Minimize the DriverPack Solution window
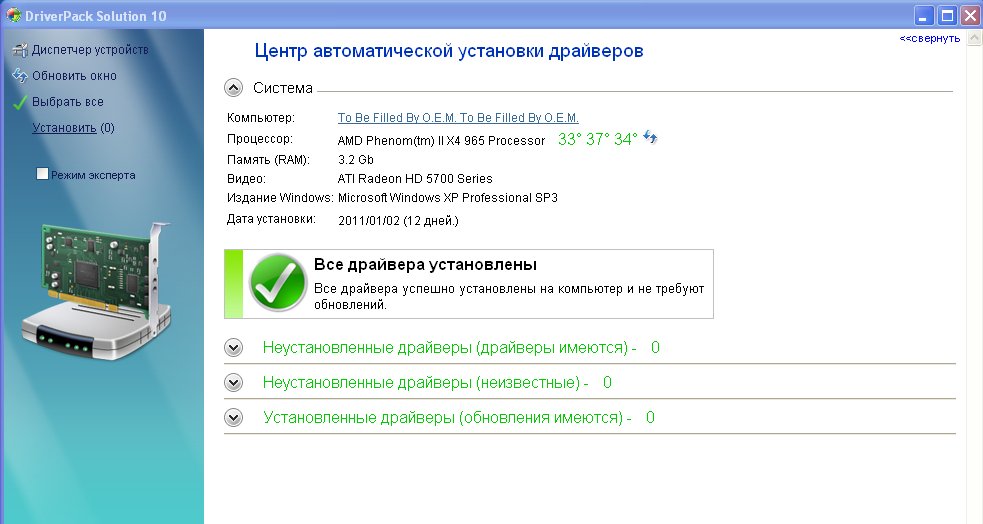 pyautogui.click(x=923, y=16)
